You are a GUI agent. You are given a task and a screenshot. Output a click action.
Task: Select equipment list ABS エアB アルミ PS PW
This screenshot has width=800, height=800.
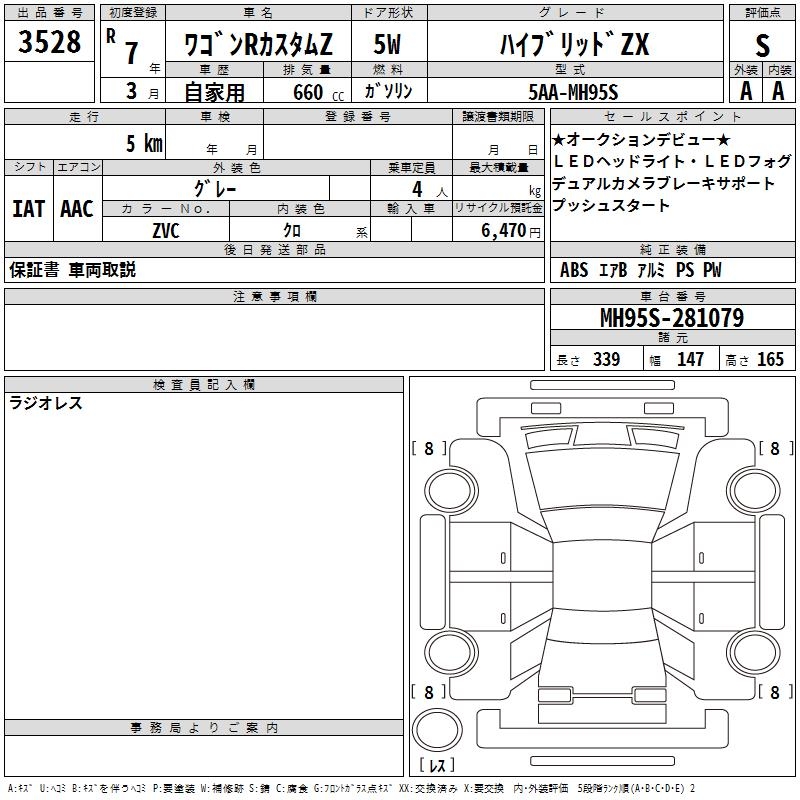click(641, 270)
